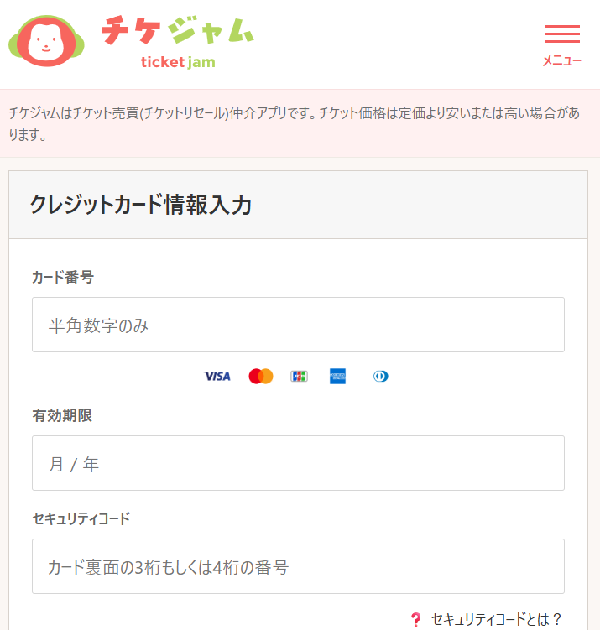This screenshot has height=630, width=600.
Task: Click the Mastercard brand icon
Action: [261, 376]
